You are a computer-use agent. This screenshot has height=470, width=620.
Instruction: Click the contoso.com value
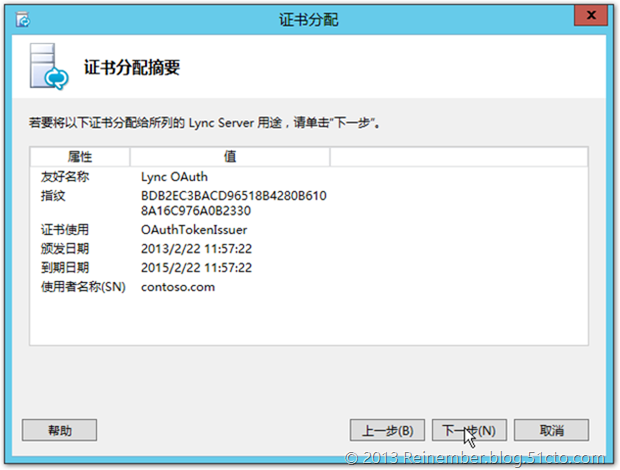point(178,287)
